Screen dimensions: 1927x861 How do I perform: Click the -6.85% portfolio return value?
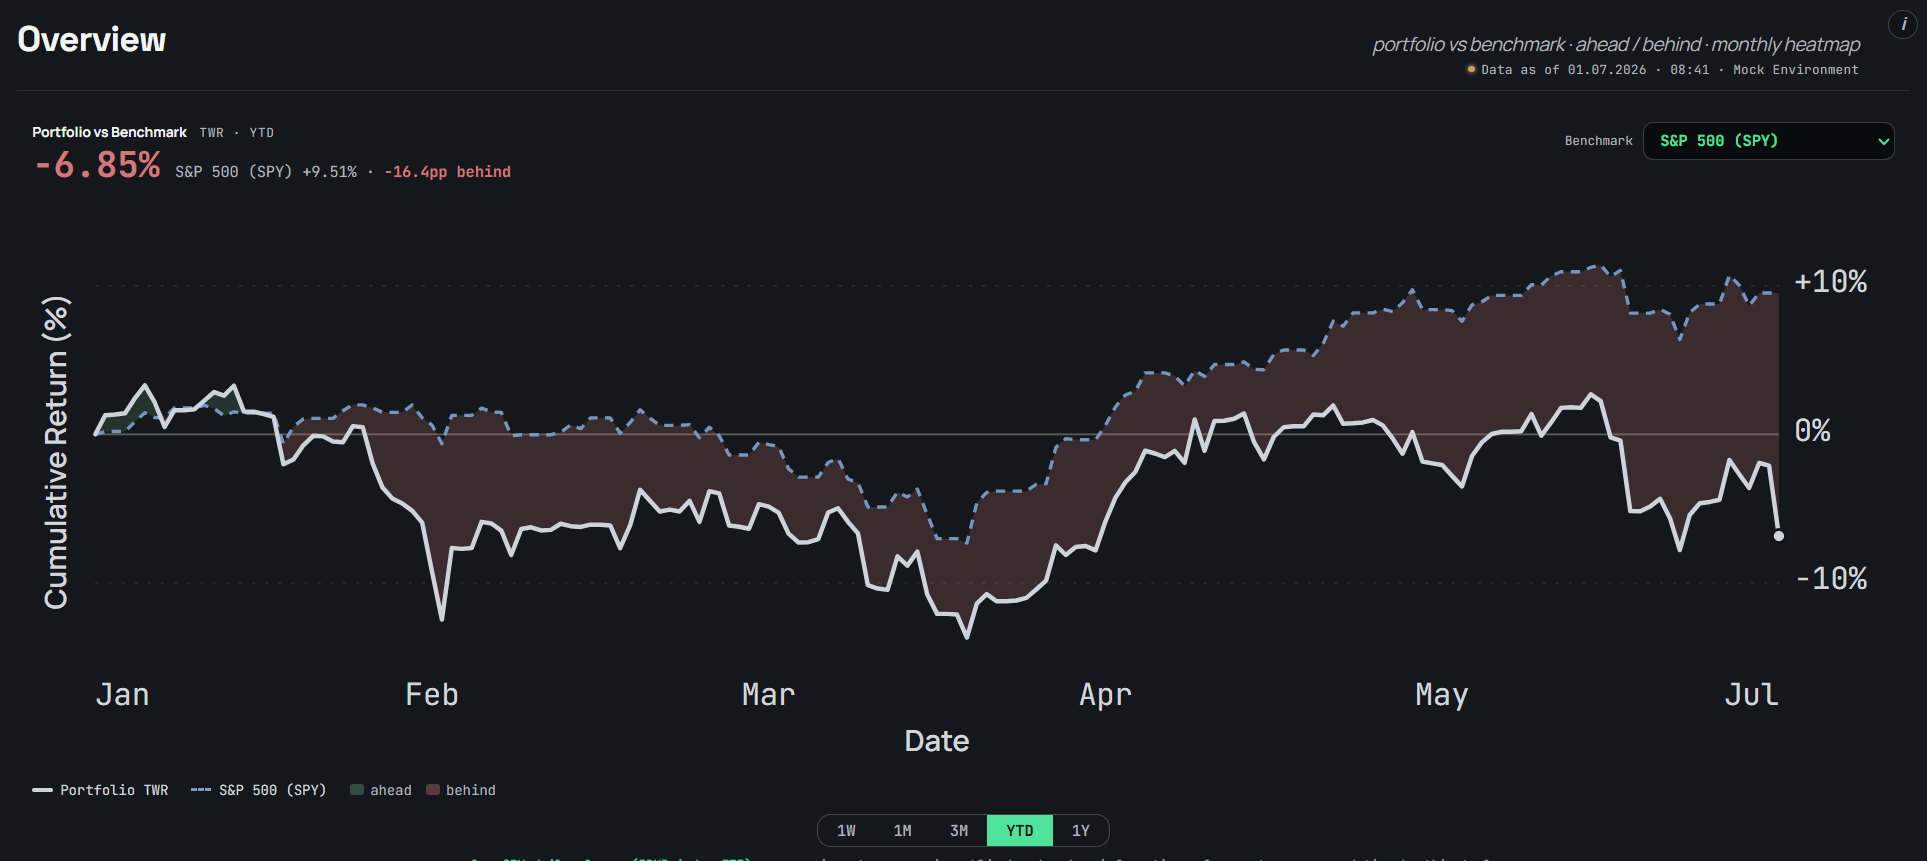[97, 165]
